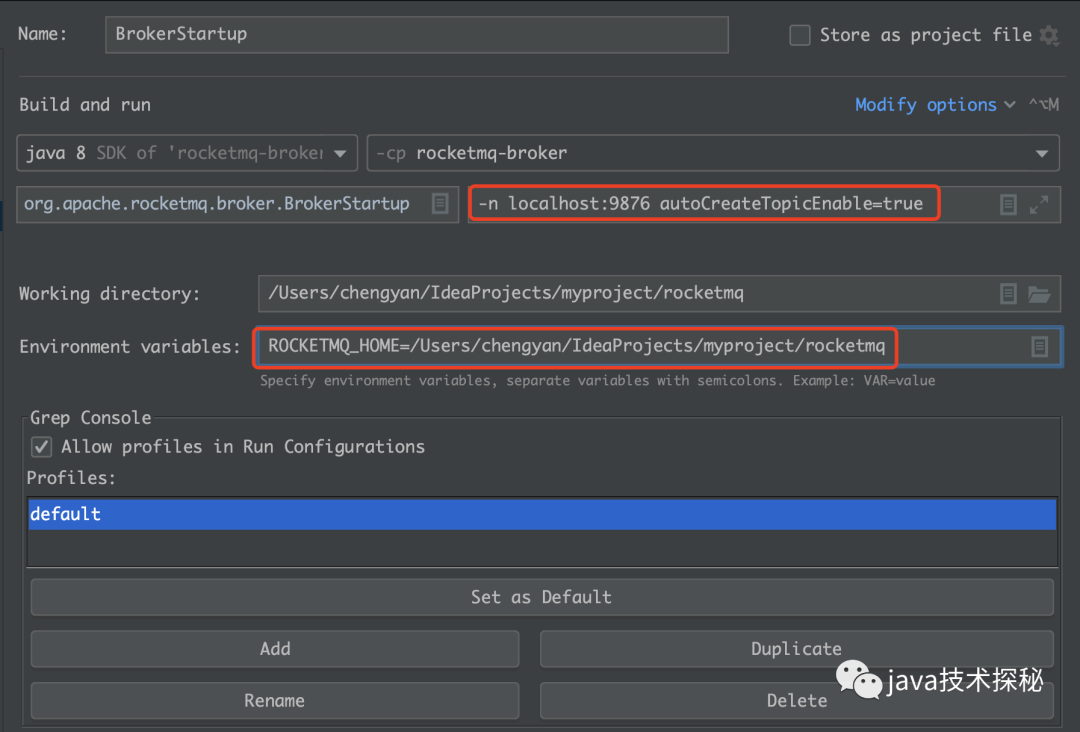Browse for working directory with the folder icon
This screenshot has height=732, width=1080.
click(x=1039, y=294)
